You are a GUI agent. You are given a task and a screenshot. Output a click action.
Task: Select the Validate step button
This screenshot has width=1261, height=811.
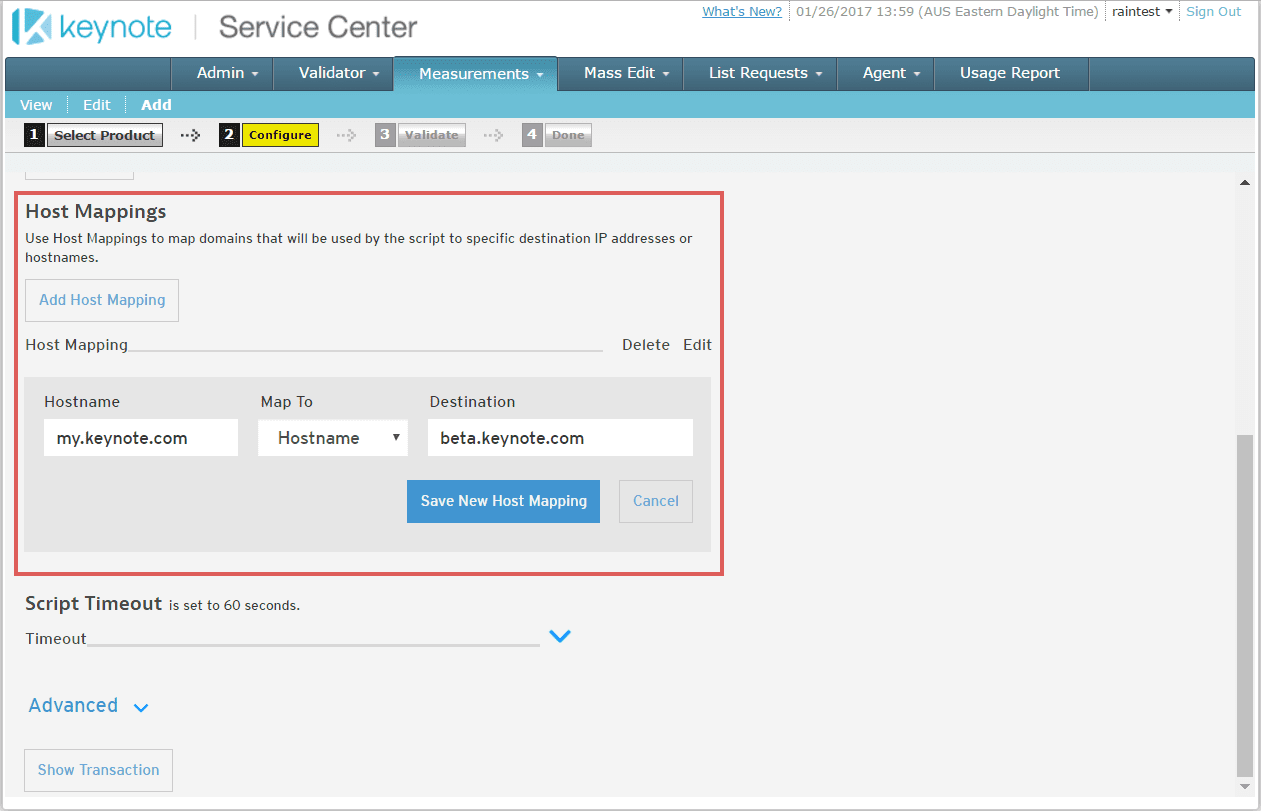tap(432, 135)
